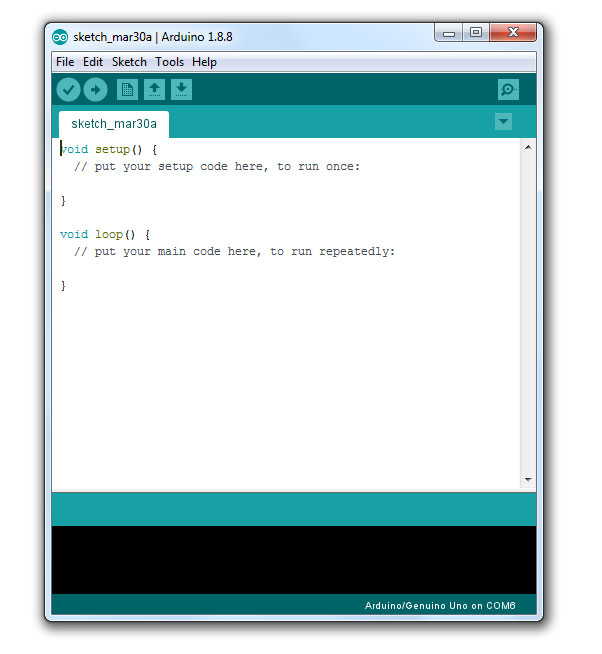Click the 'void loop() {' line
Screen dimensions: 602x654
coord(105,234)
